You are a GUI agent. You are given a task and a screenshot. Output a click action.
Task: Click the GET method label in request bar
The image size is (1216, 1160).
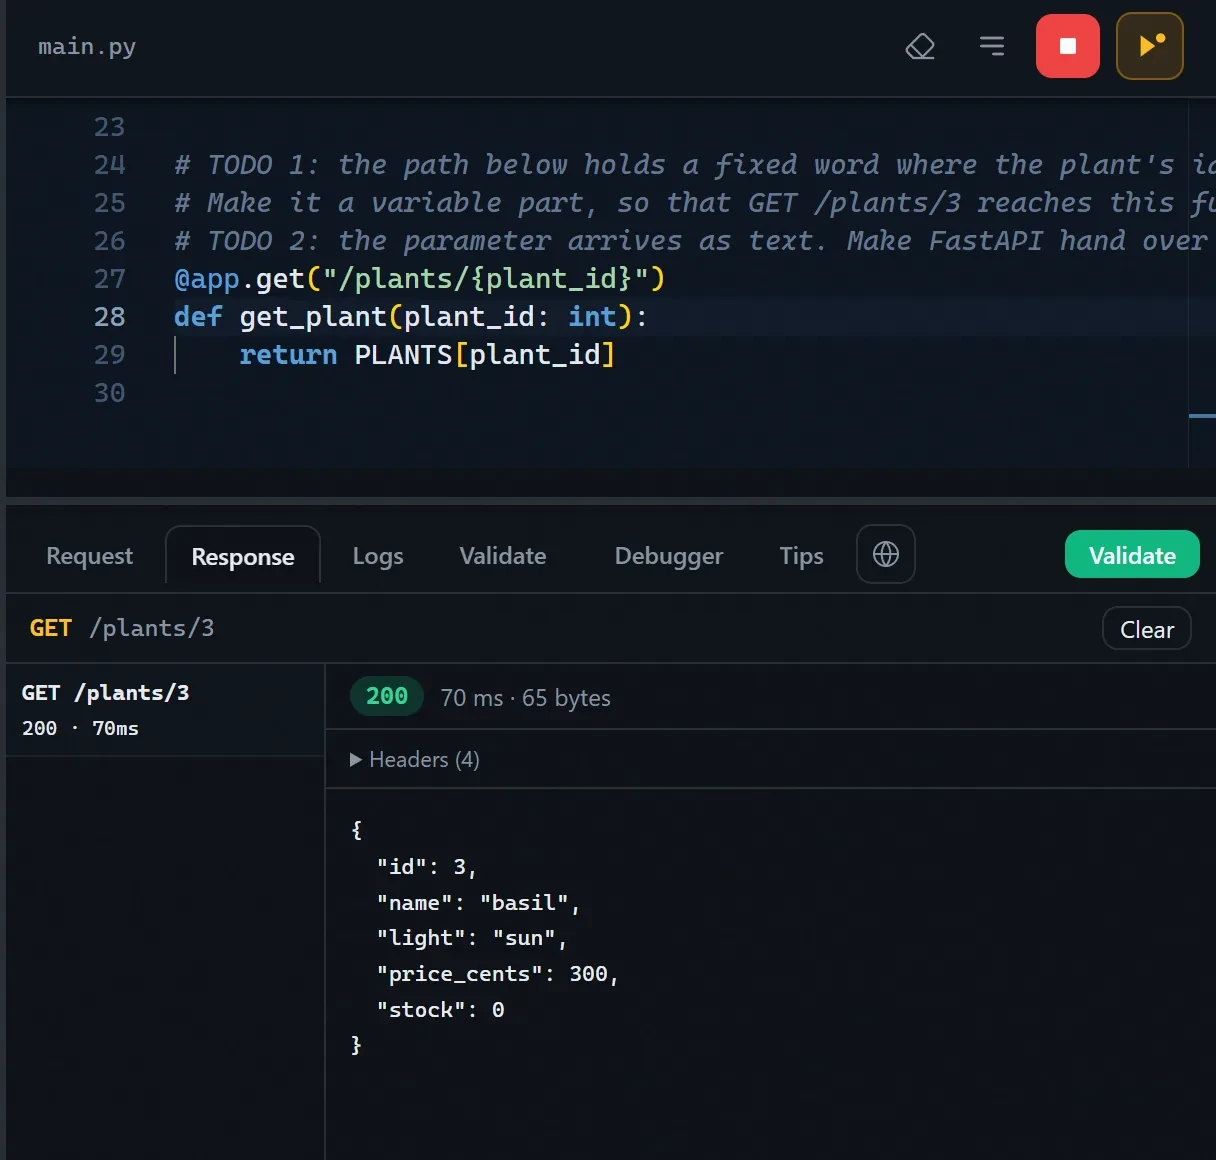[51, 628]
